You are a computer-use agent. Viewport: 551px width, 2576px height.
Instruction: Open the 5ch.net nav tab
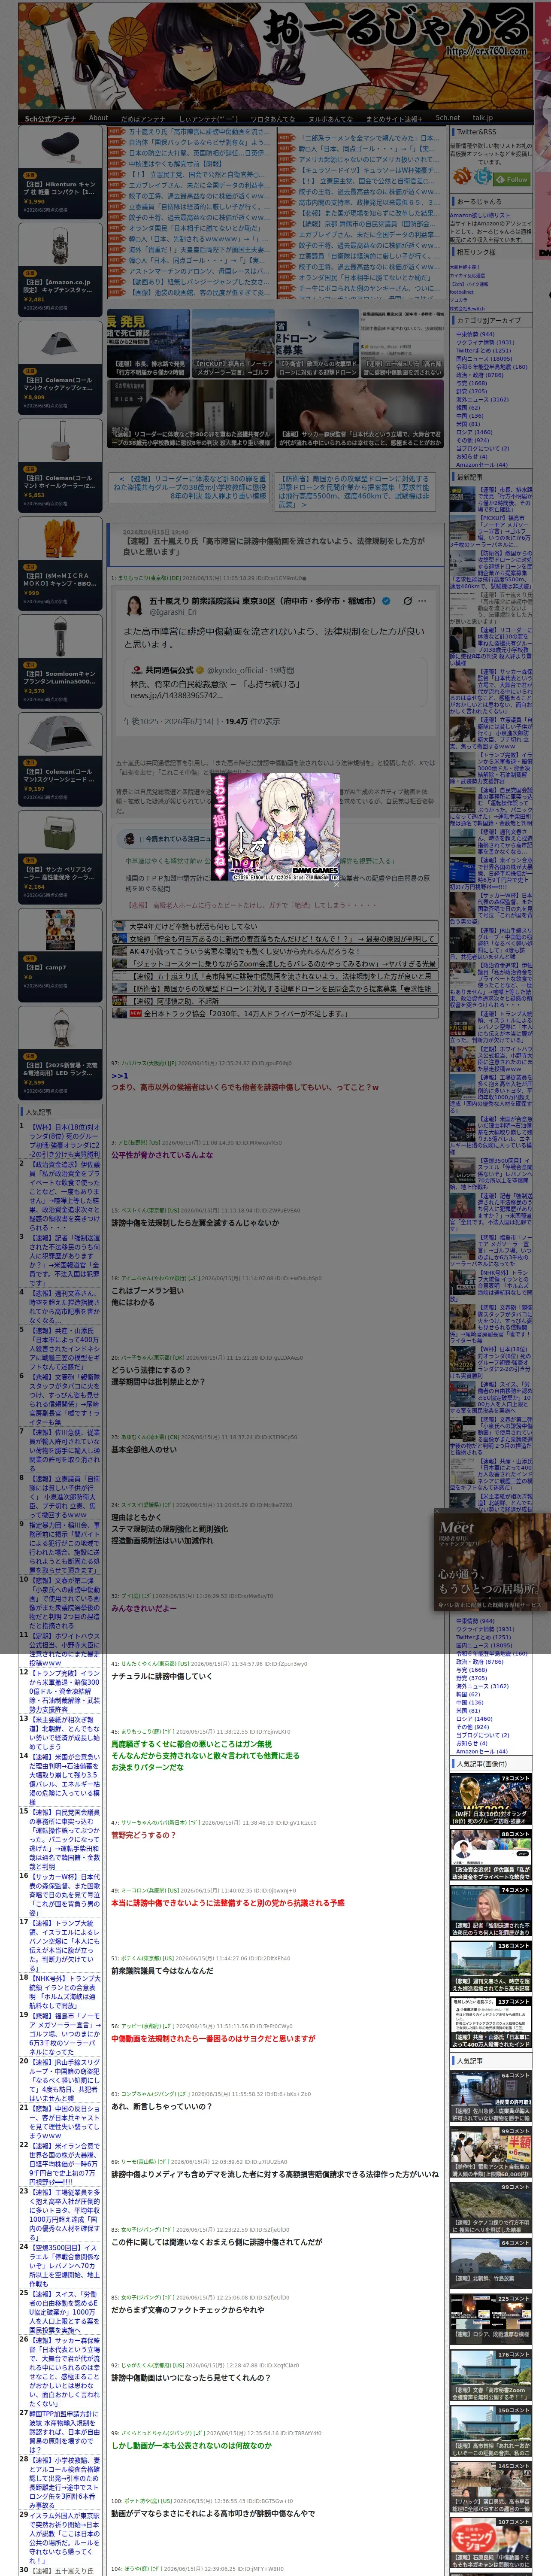click(448, 118)
